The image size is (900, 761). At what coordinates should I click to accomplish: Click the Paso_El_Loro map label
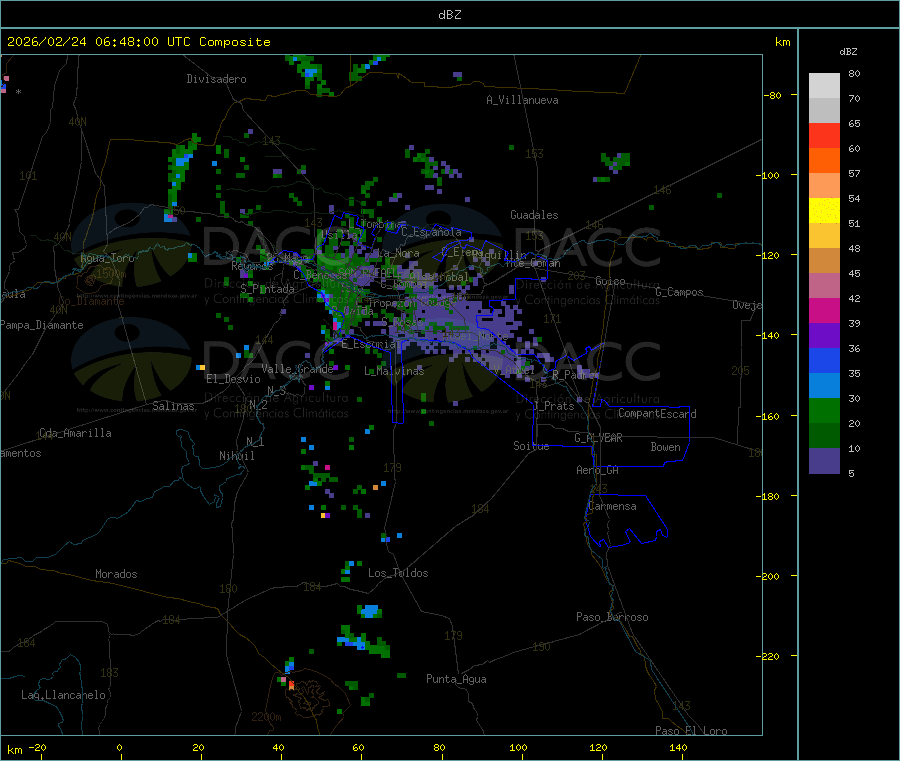pyautogui.click(x=692, y=731)
